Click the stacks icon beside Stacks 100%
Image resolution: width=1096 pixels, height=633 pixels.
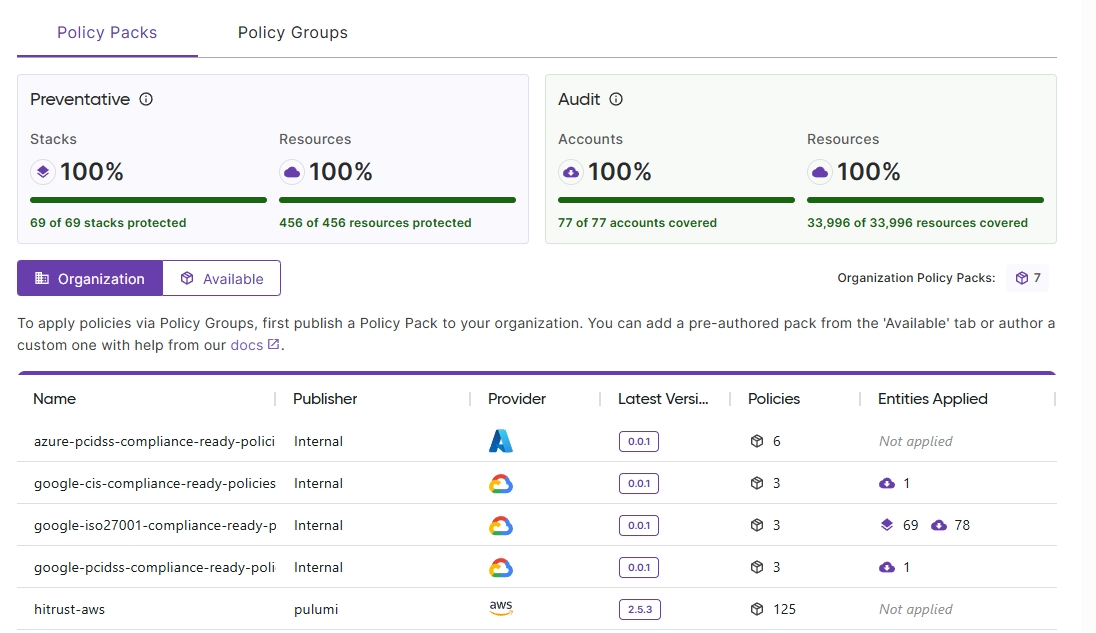(x=42, y=171)
